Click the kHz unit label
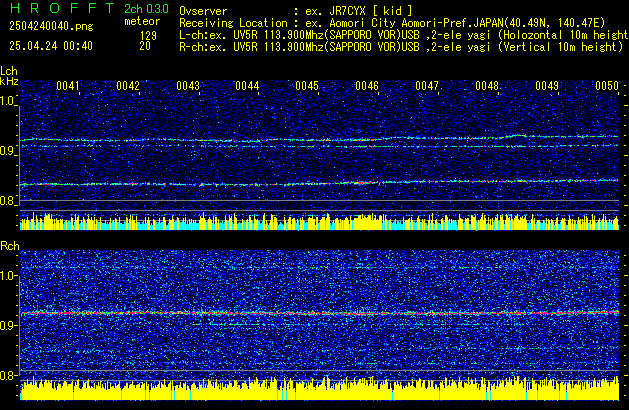629x410 pixels. pyautogui.click(x=9, y=81)
